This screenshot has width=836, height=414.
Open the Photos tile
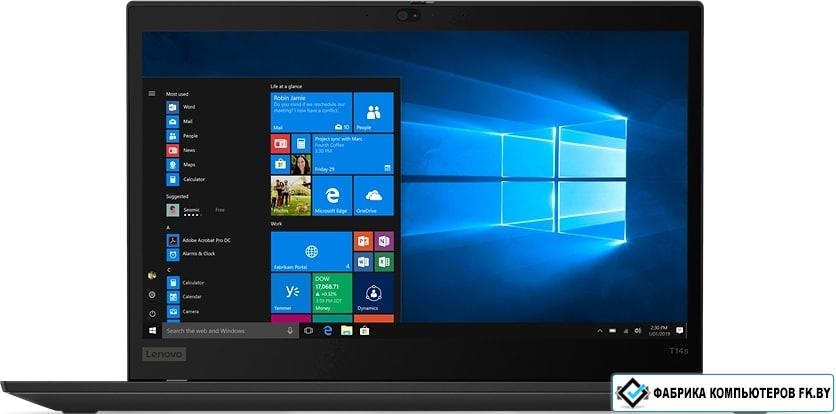coord(291,196)
